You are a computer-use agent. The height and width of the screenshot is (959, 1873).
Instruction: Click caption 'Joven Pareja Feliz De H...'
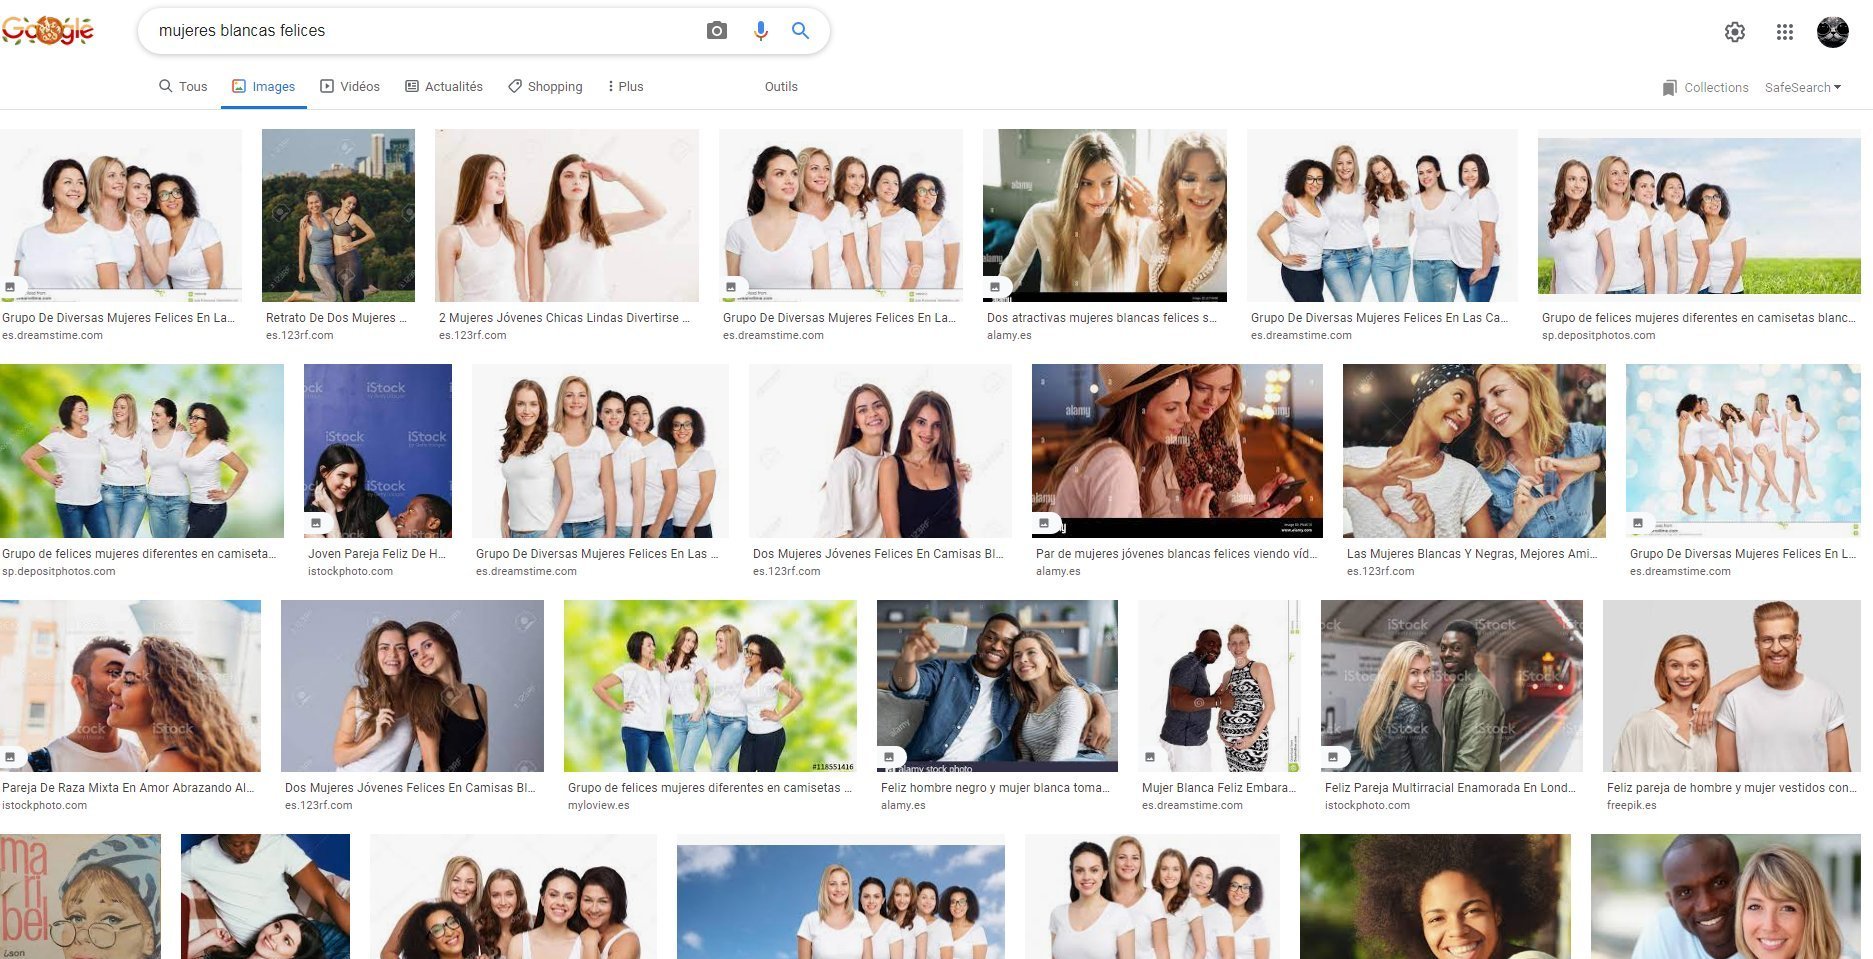tap(377, 554)
